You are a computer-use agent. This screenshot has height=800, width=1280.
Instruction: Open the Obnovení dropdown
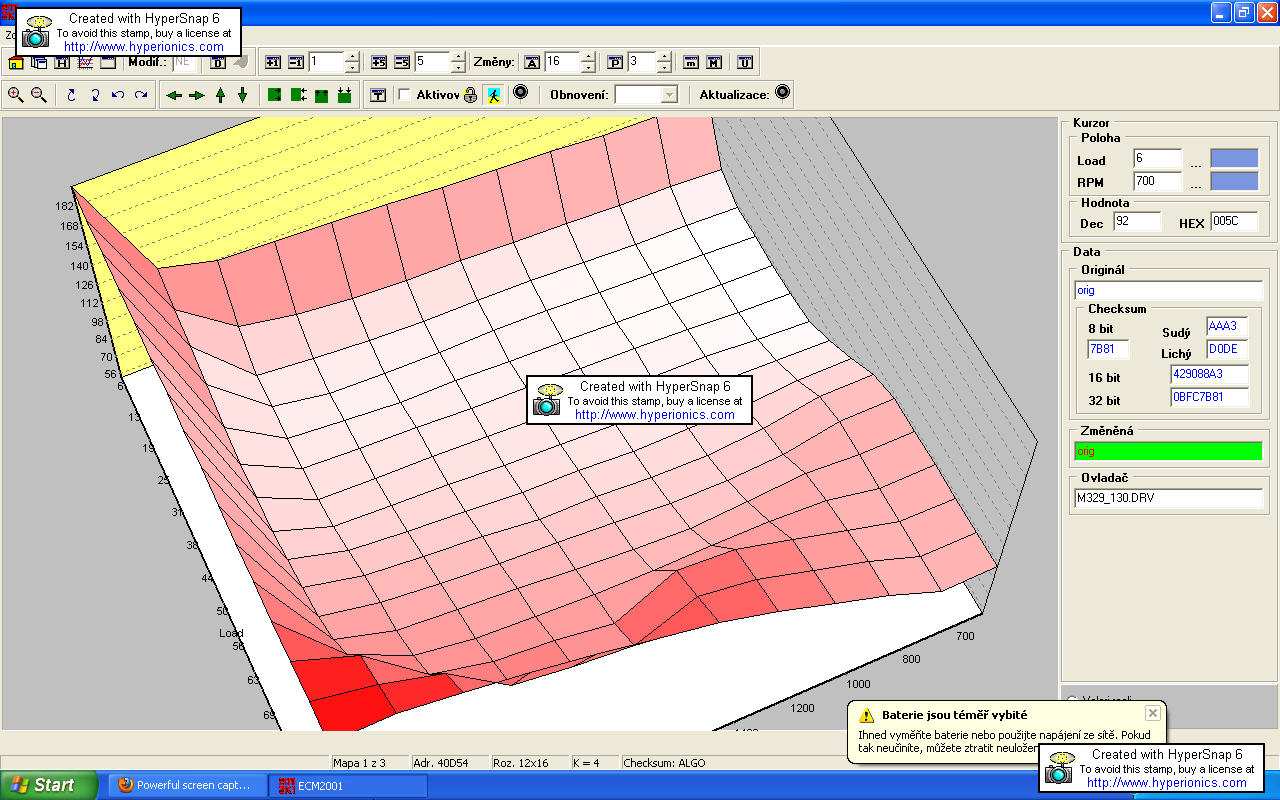pos(670,95)
